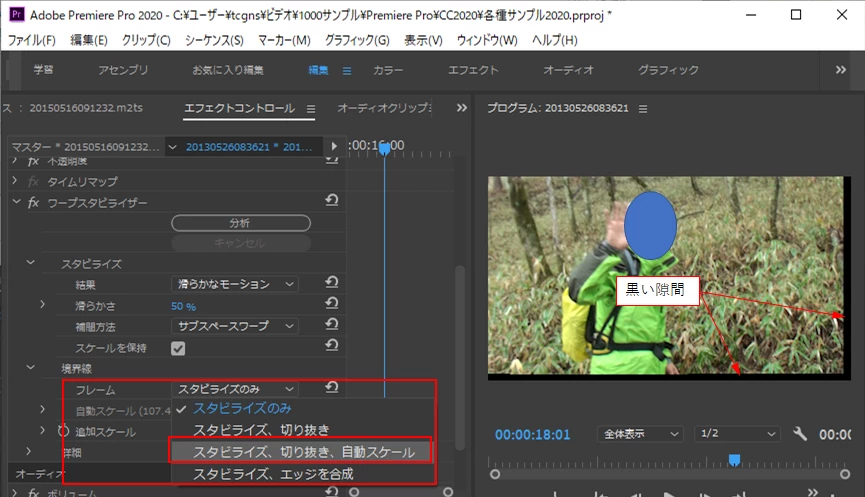Switch to the オーディオクリップ panel tab
Image resolution: width=865 pixels, height=497 pixels.
pyautogui.click(x=385, y=108)
